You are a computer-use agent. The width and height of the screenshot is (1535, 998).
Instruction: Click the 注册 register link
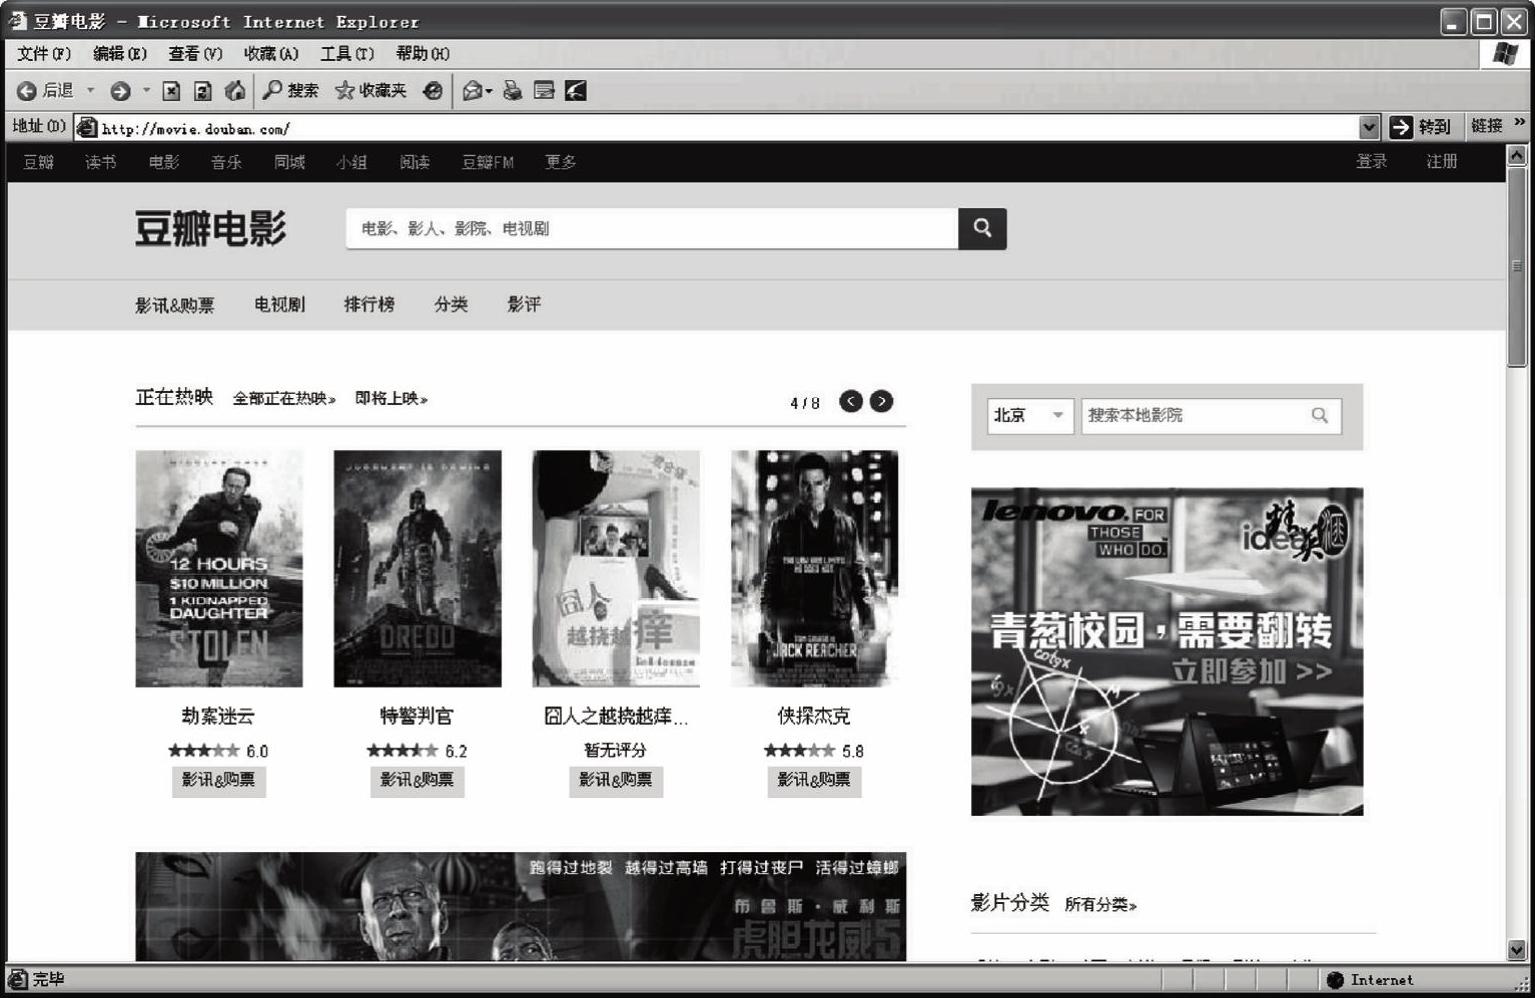(x=1441, y=161)
